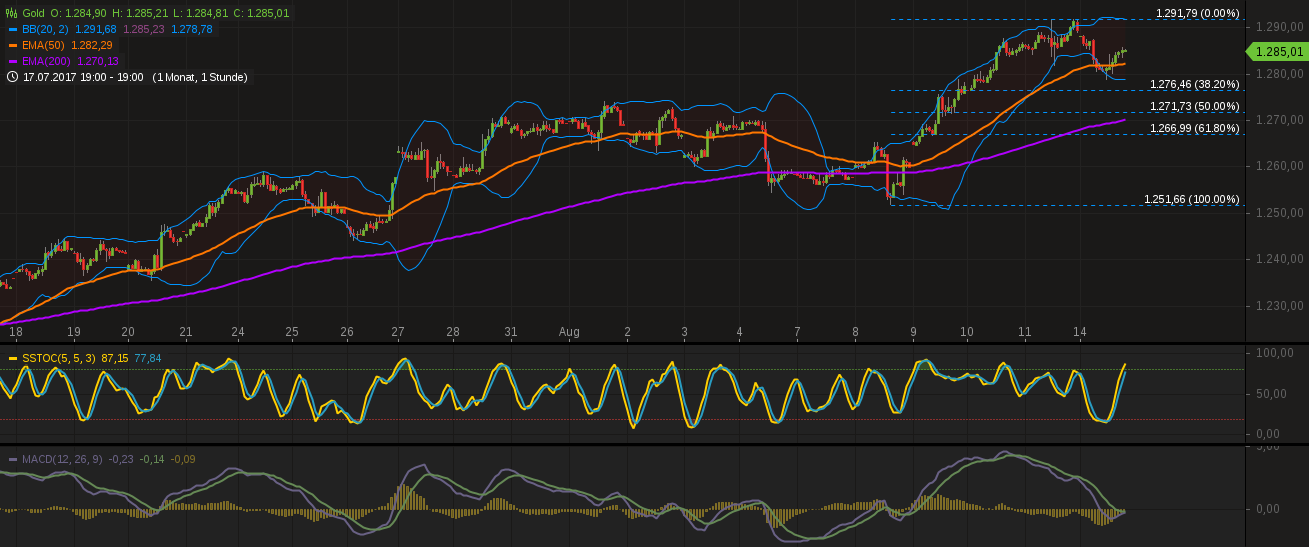Click the '1 Monat, 1 Stunde' timeframe text

(x=199, y=77)
